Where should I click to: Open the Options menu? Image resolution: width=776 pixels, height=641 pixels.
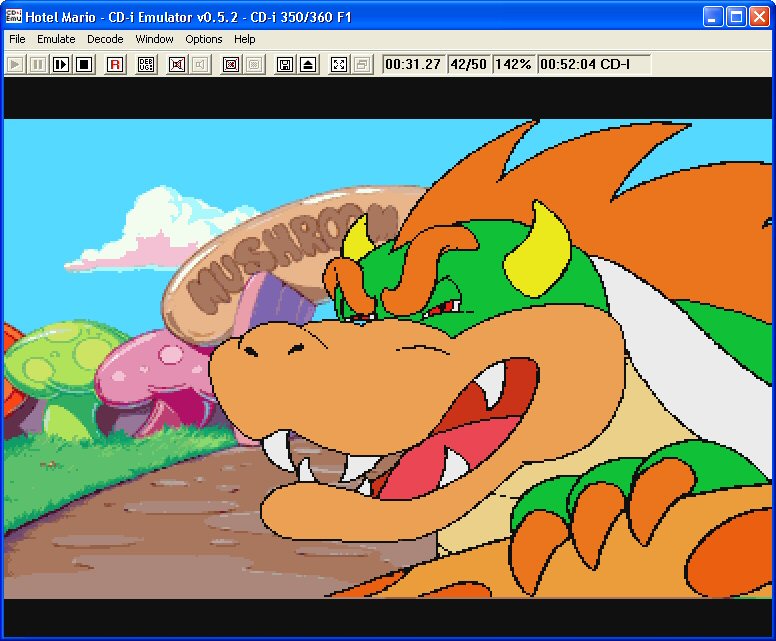tap(203, 39)
